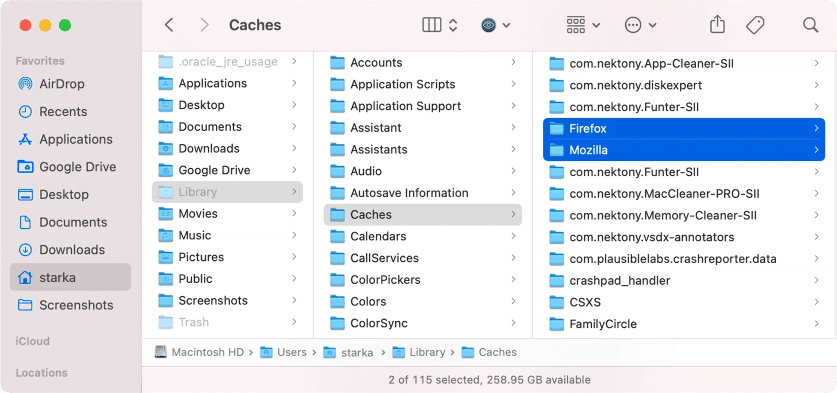Select the Firefox cache folder
Image resolution: width=837 pixels, height=393 pixels.
pyautogui.click(x=684, y=128)
